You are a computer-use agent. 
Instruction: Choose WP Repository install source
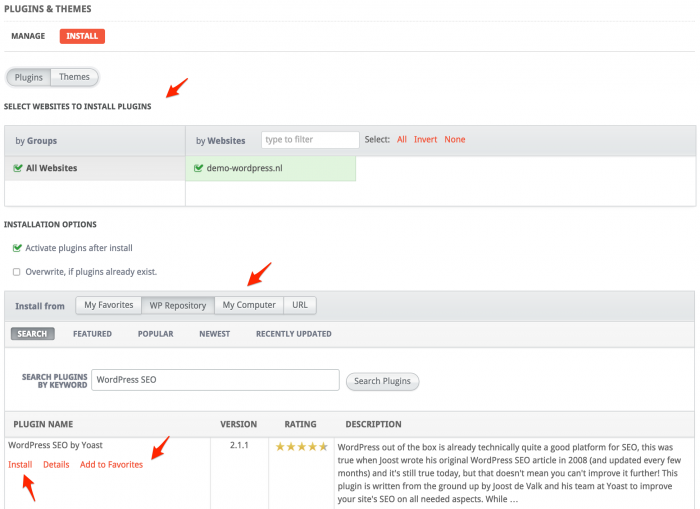[x=178, y=305]
